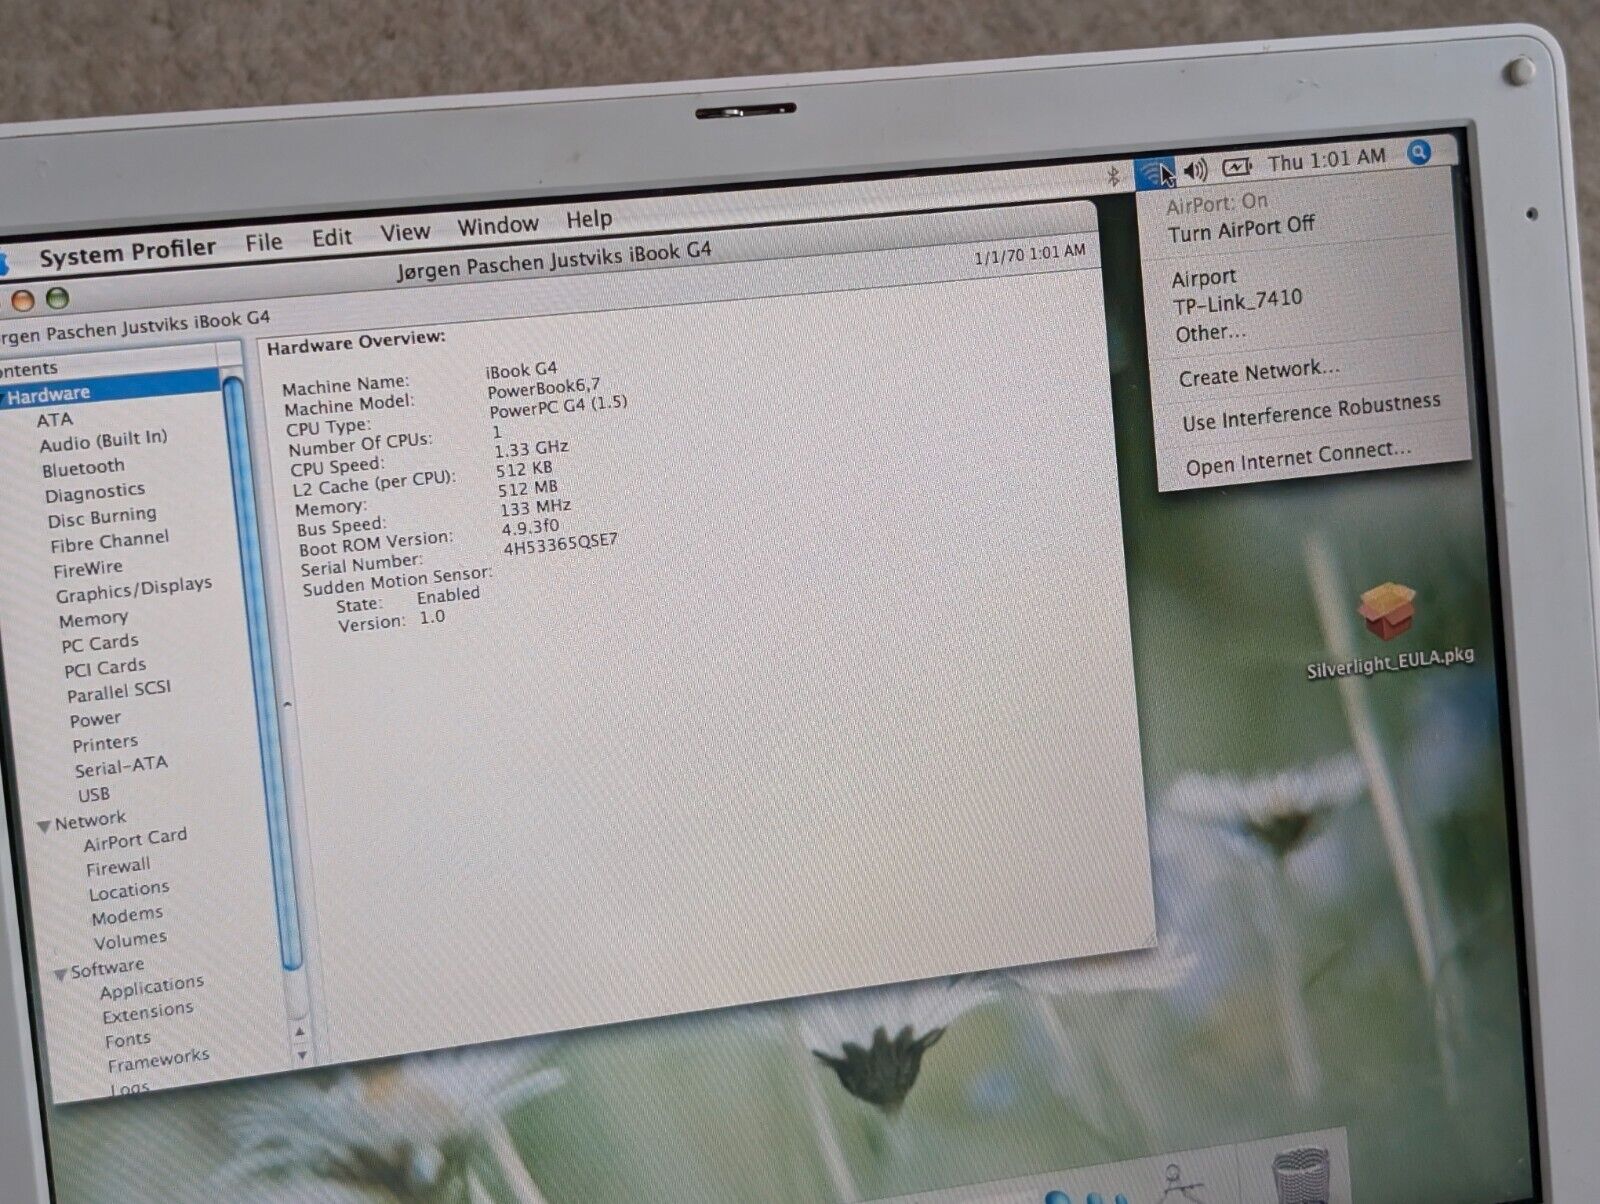1600x1204 pixels.
Task: Open the File menu
Action: (264, 242)
